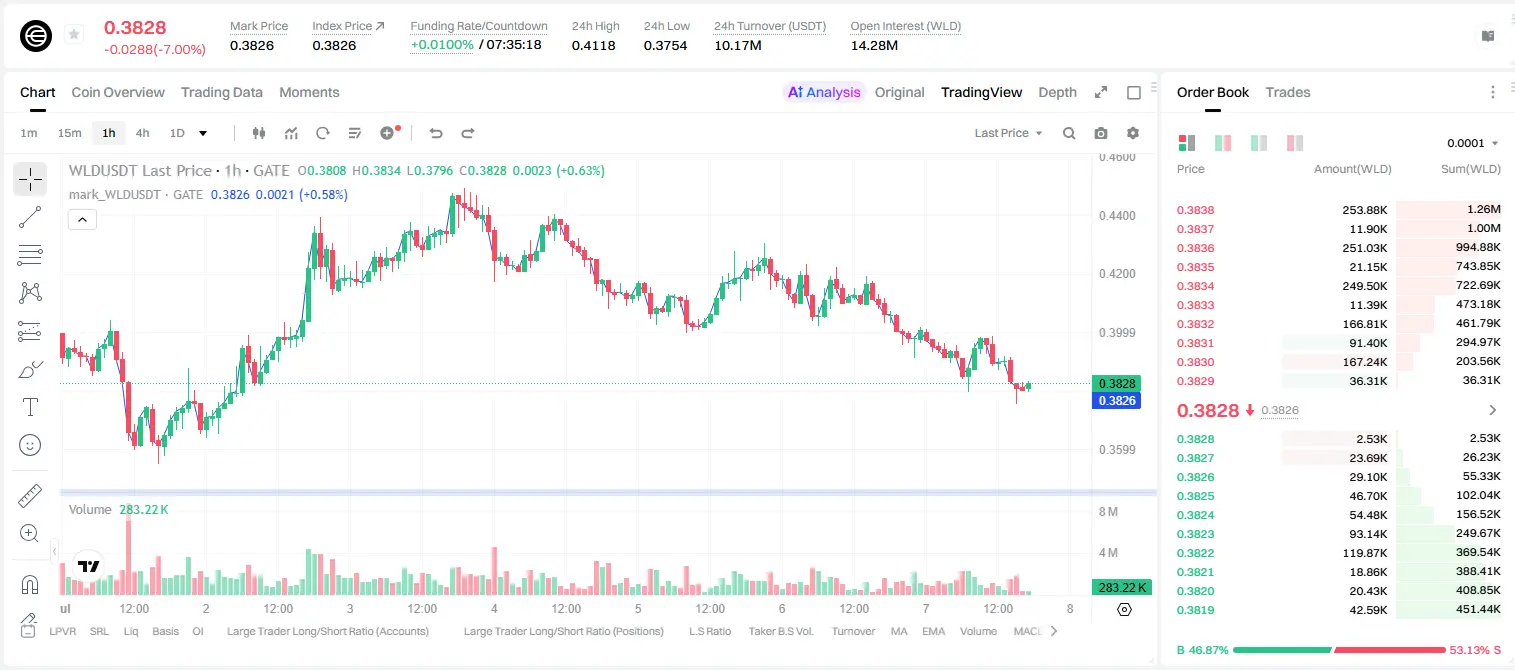The width and height of the screenshot is (1515, 670).
Task: Select the 4h timeframe
Action: [x=142, y=133]
